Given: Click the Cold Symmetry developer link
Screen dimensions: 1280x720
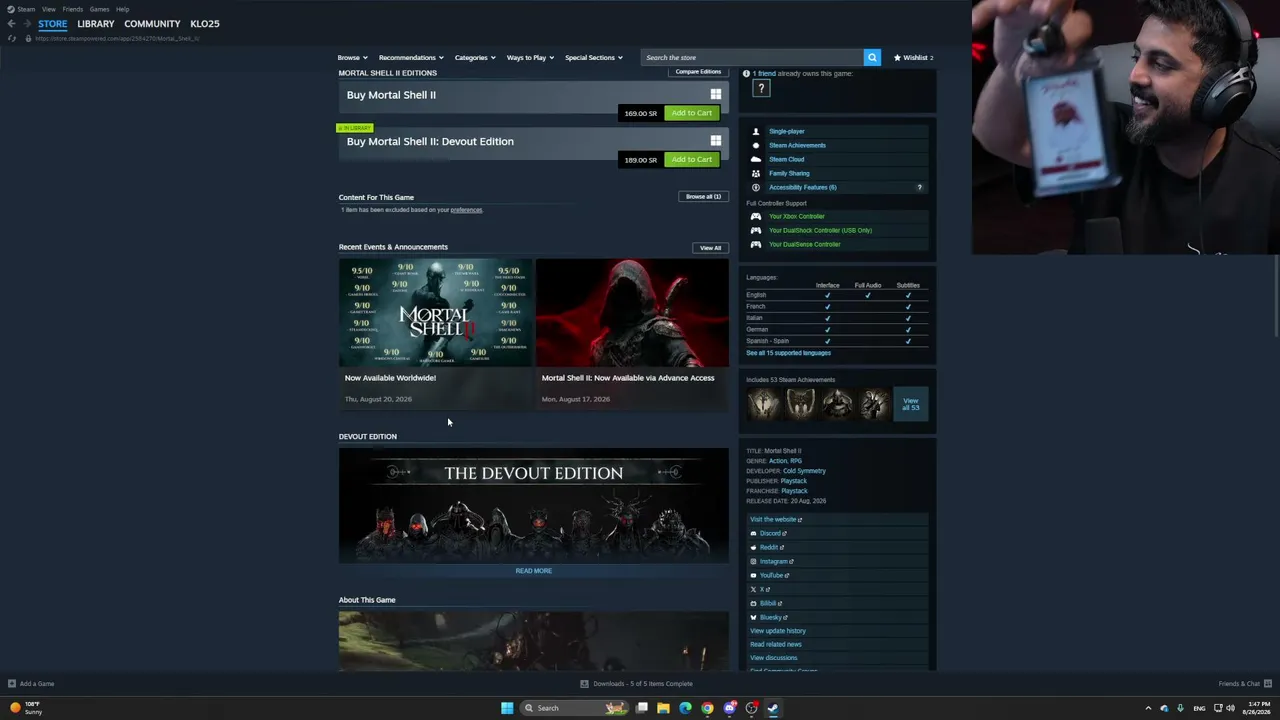Looking at the screenshot, I should 804,471.
